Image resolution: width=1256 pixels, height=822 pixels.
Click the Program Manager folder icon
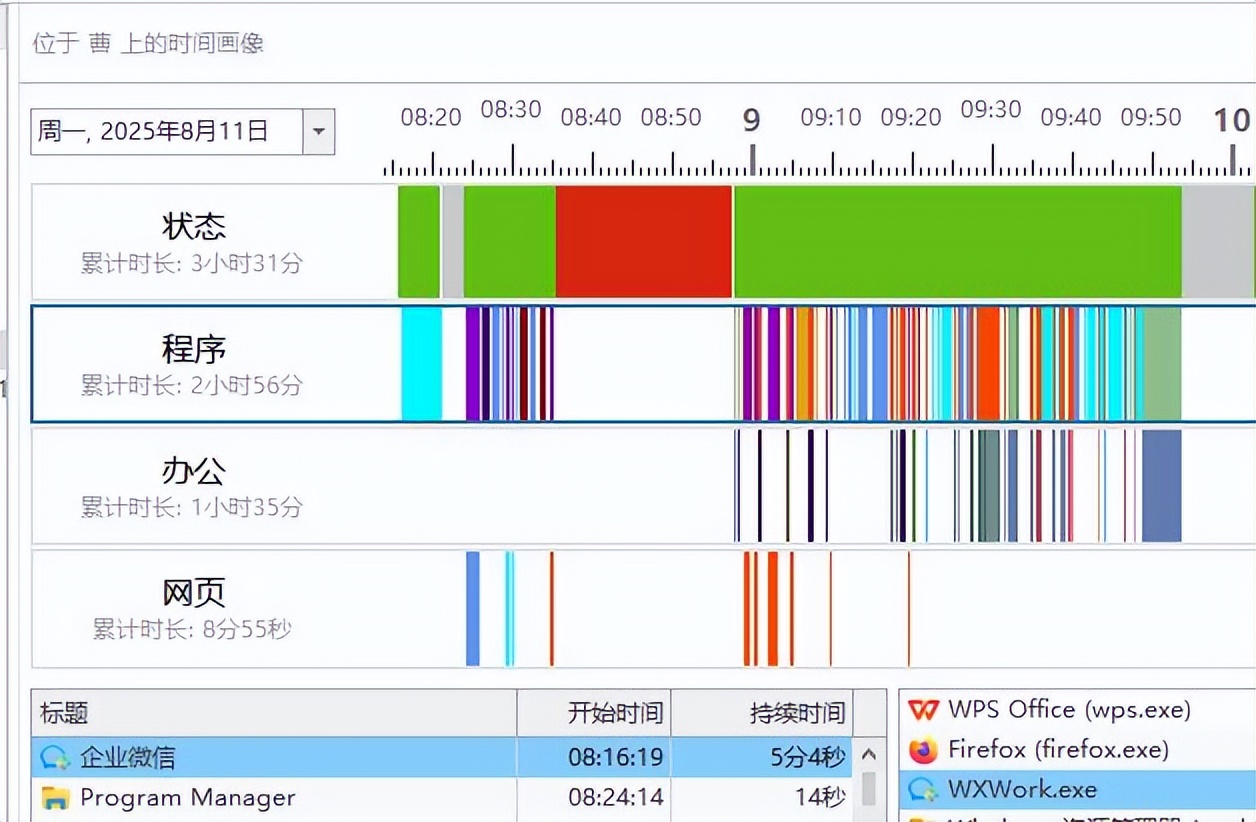coord(55,798)
